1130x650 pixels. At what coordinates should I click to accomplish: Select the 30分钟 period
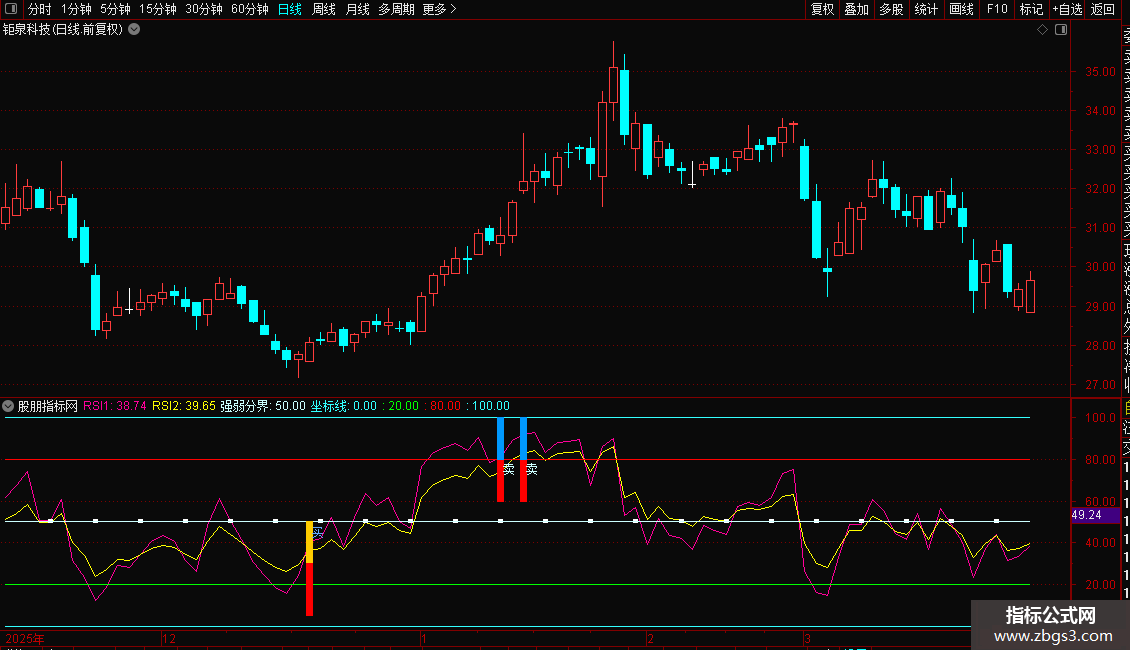coord(204,9)
